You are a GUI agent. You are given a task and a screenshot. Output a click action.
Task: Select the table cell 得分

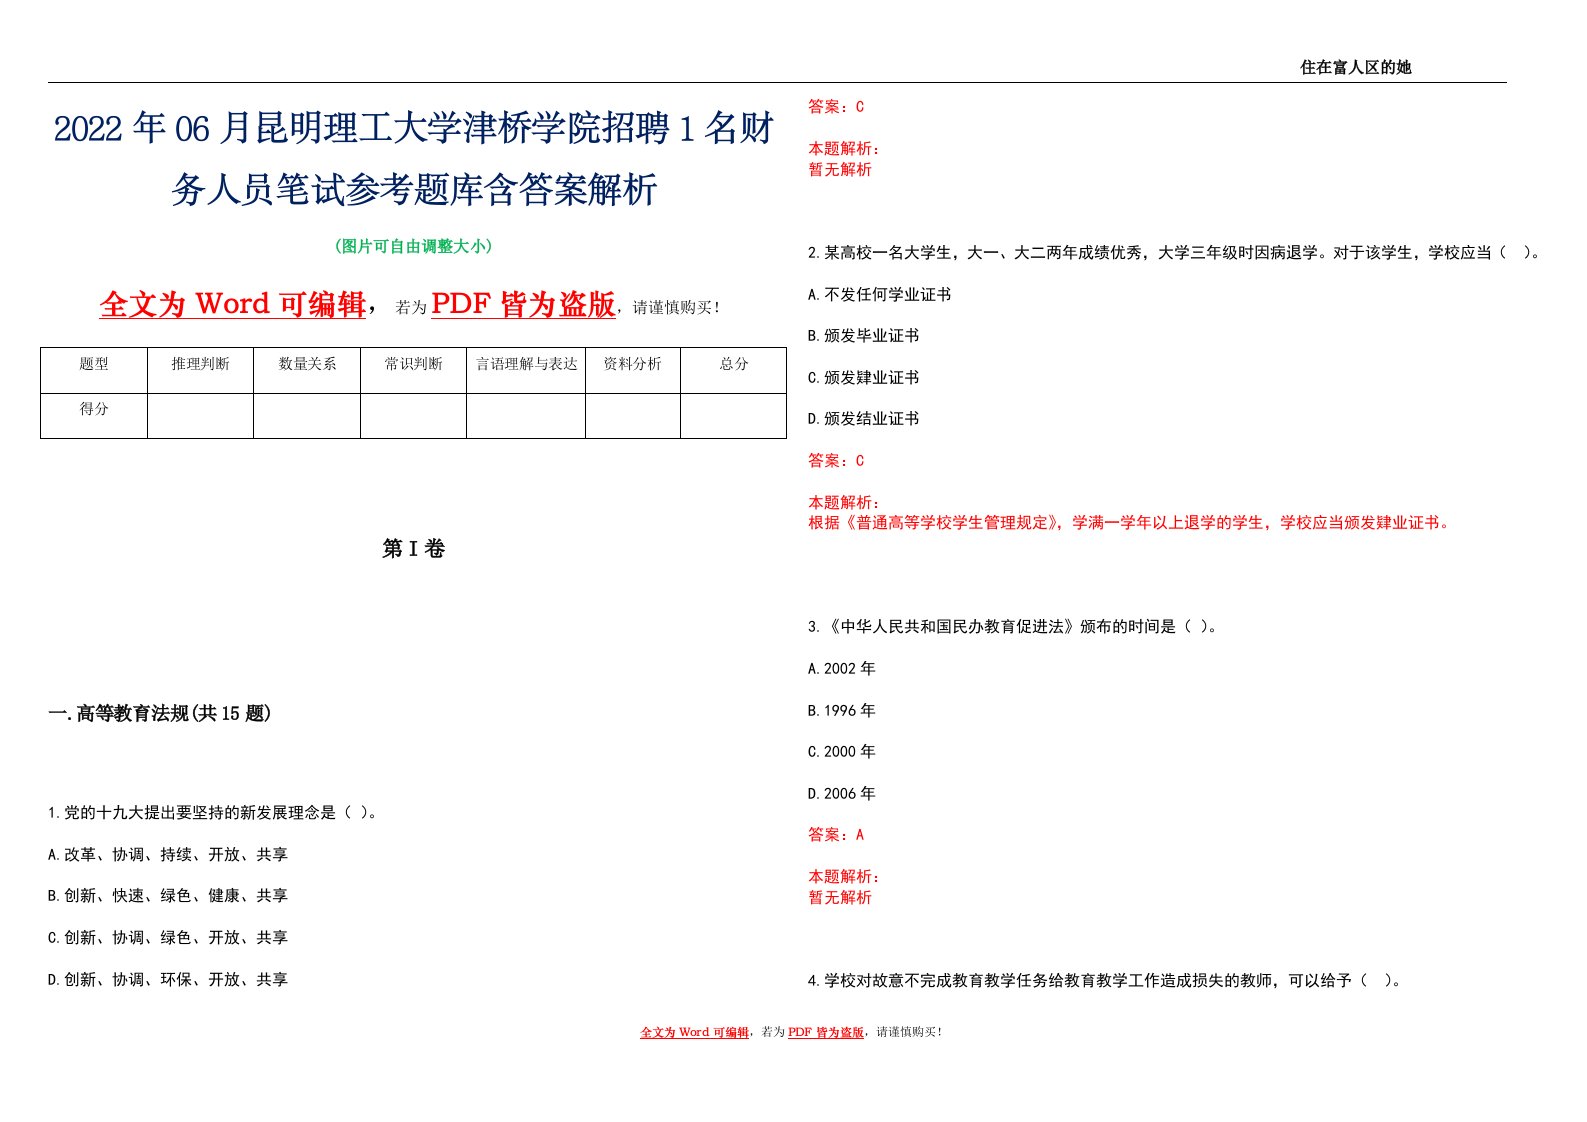pyautogui.click(x=94, y=415)
